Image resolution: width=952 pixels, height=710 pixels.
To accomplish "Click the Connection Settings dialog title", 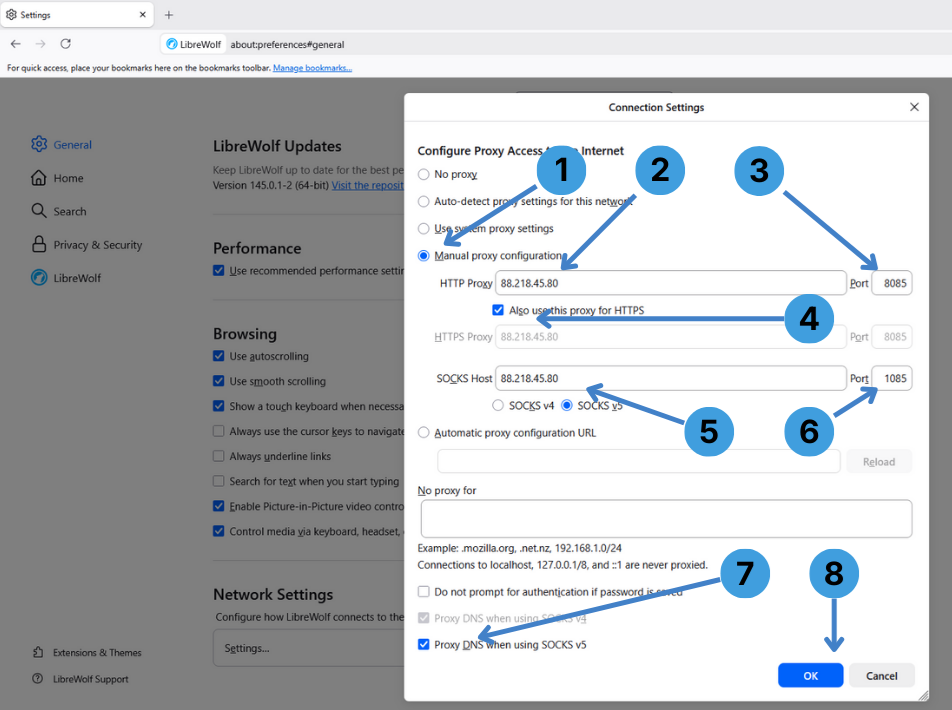I will [x=656, y=108].
